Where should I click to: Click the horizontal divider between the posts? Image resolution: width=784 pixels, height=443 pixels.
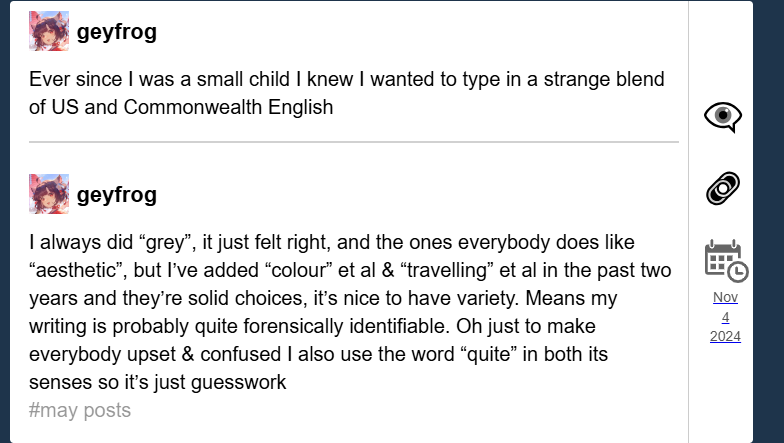coord(353,142)
